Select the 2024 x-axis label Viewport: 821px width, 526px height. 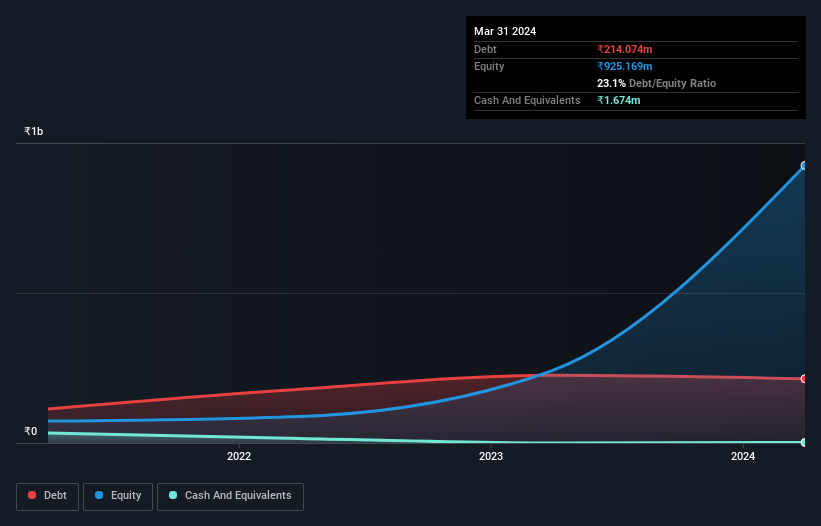(743, 456)
